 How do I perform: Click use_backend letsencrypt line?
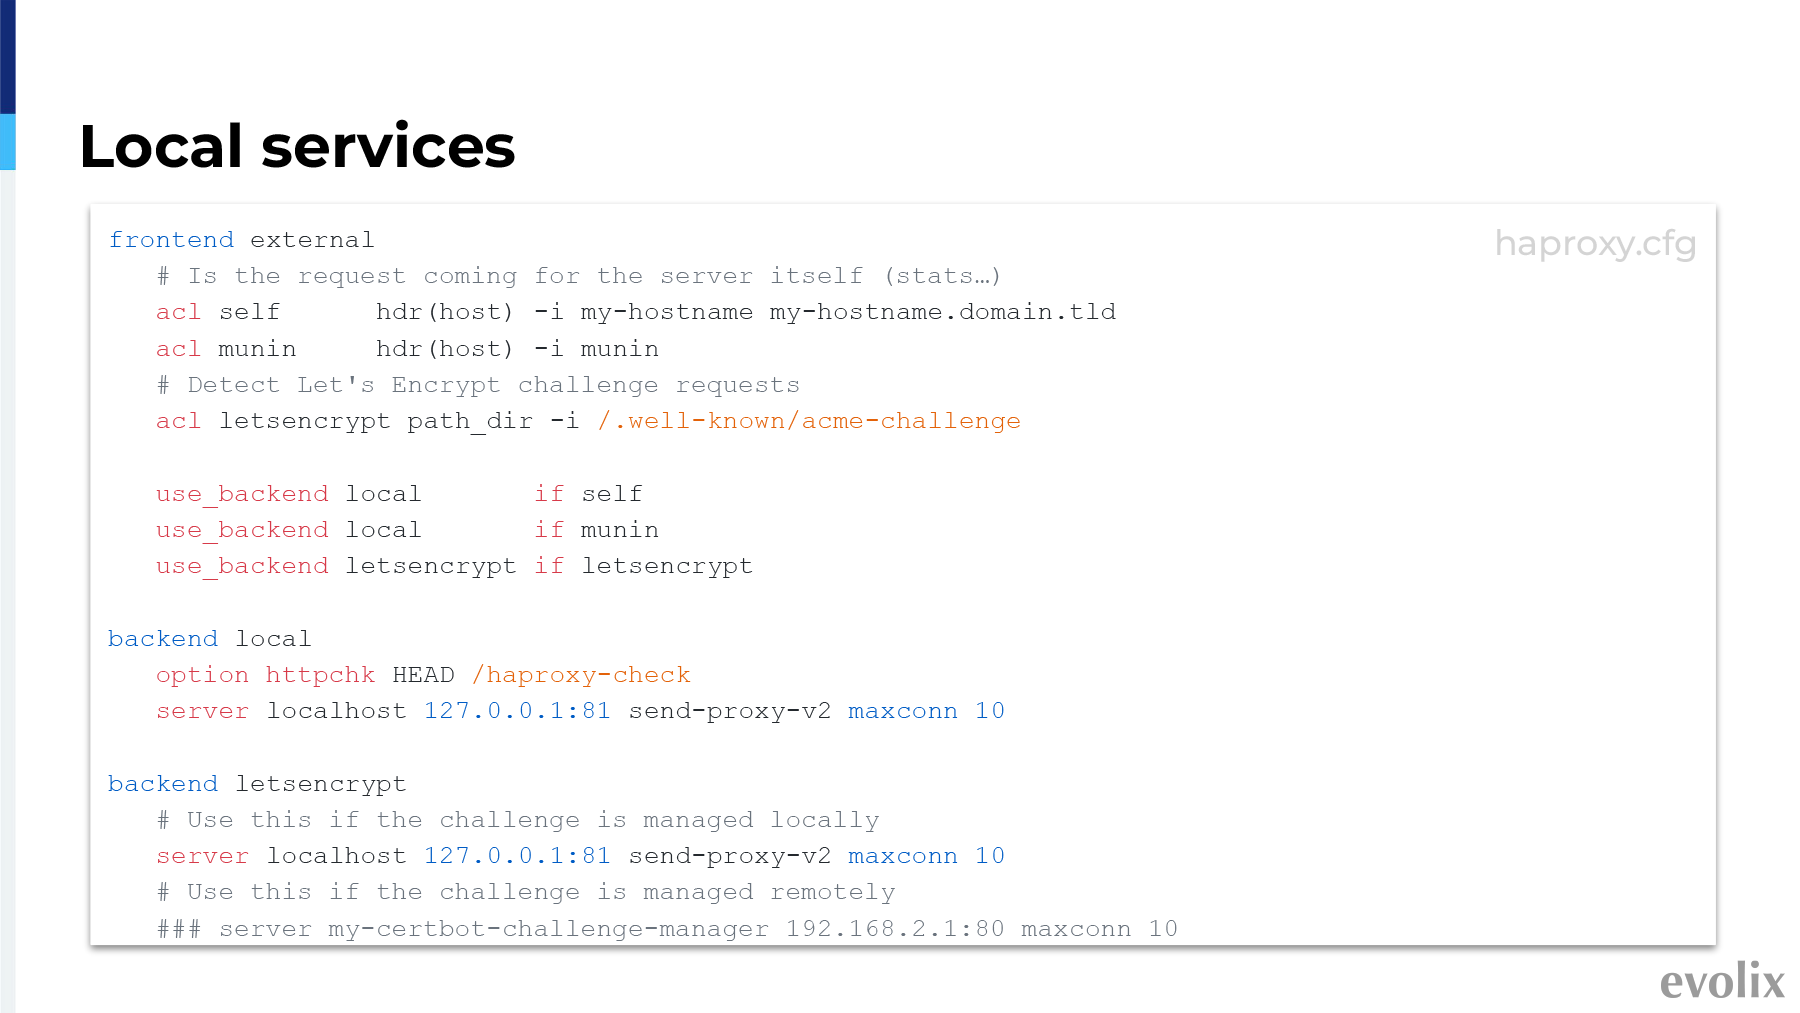[x=454, y=566]
